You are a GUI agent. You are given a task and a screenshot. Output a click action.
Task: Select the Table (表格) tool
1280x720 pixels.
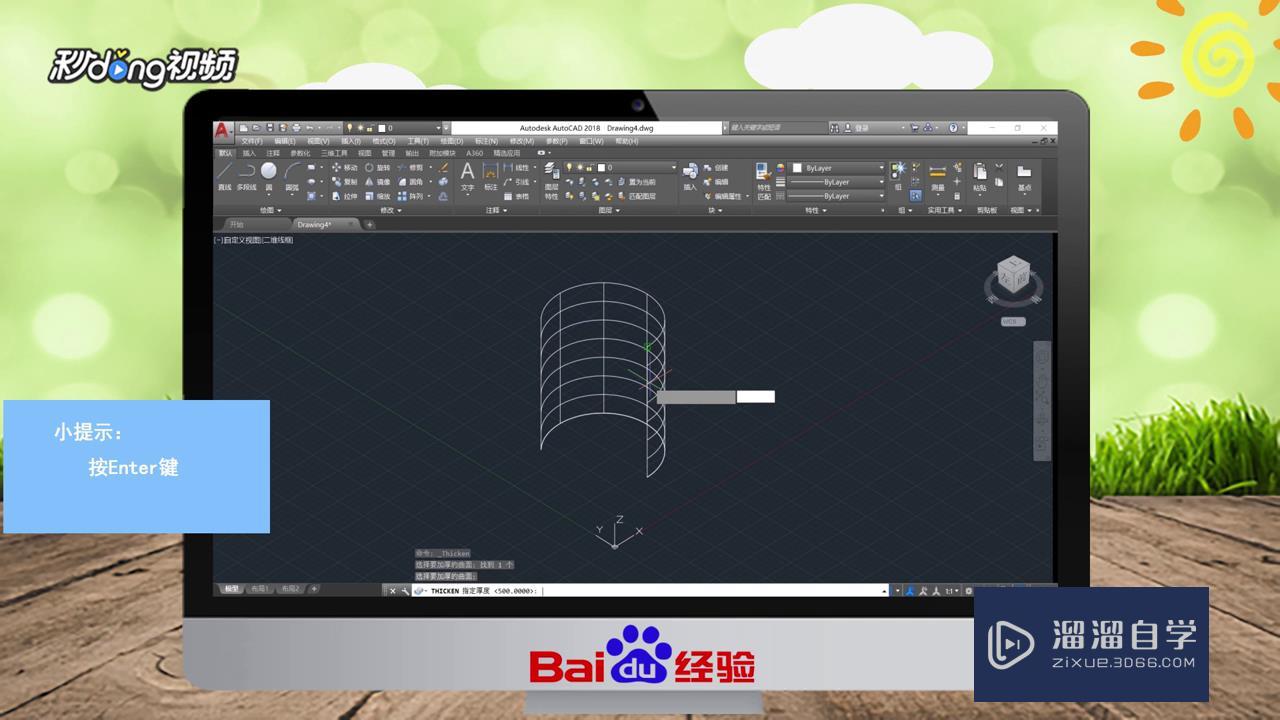tap(518, 197)
